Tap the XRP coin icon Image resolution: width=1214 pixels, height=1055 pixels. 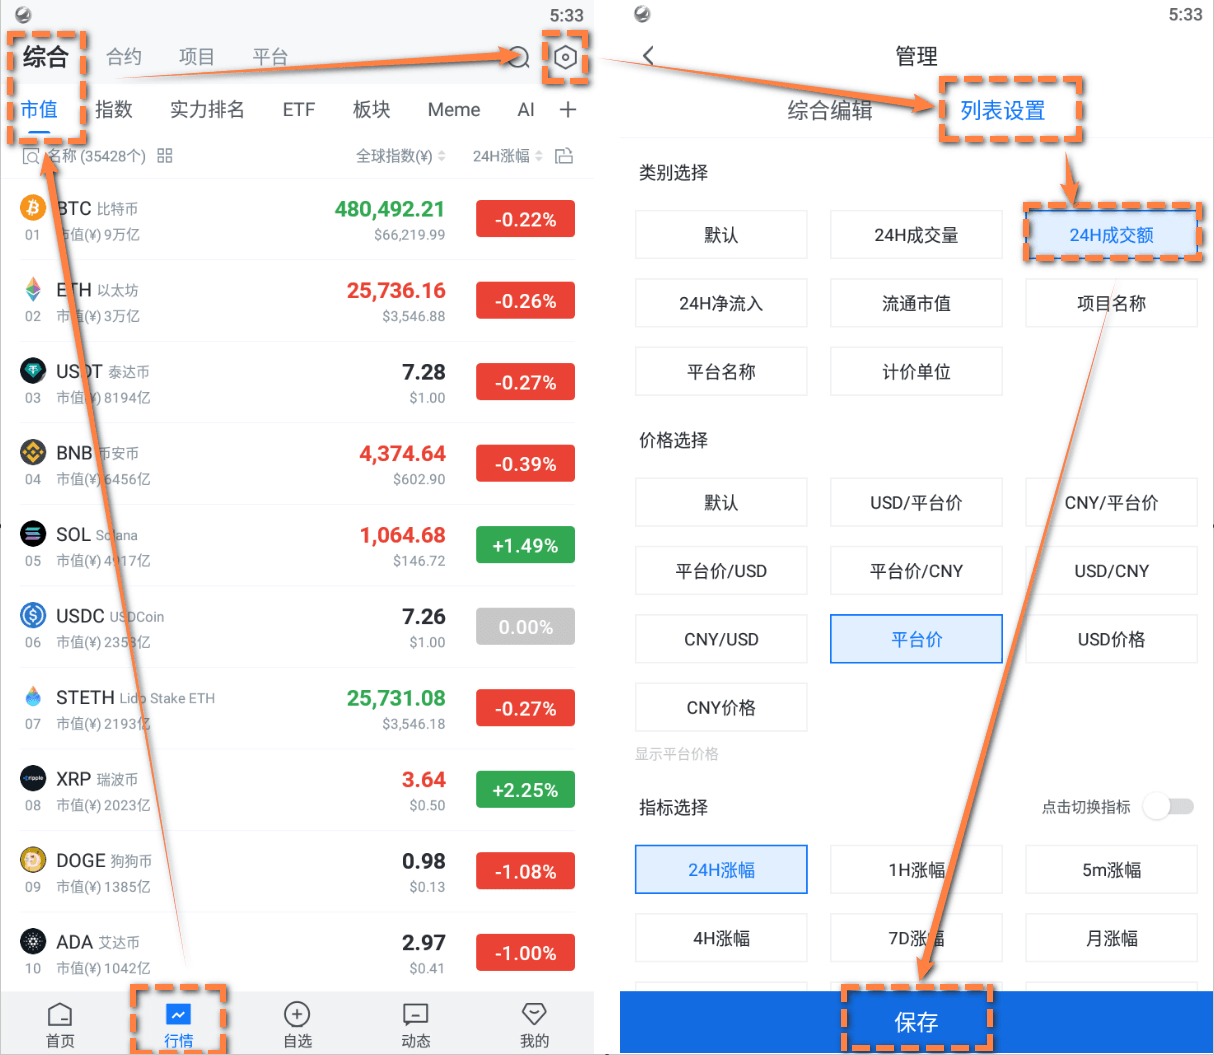pos(33,778)
